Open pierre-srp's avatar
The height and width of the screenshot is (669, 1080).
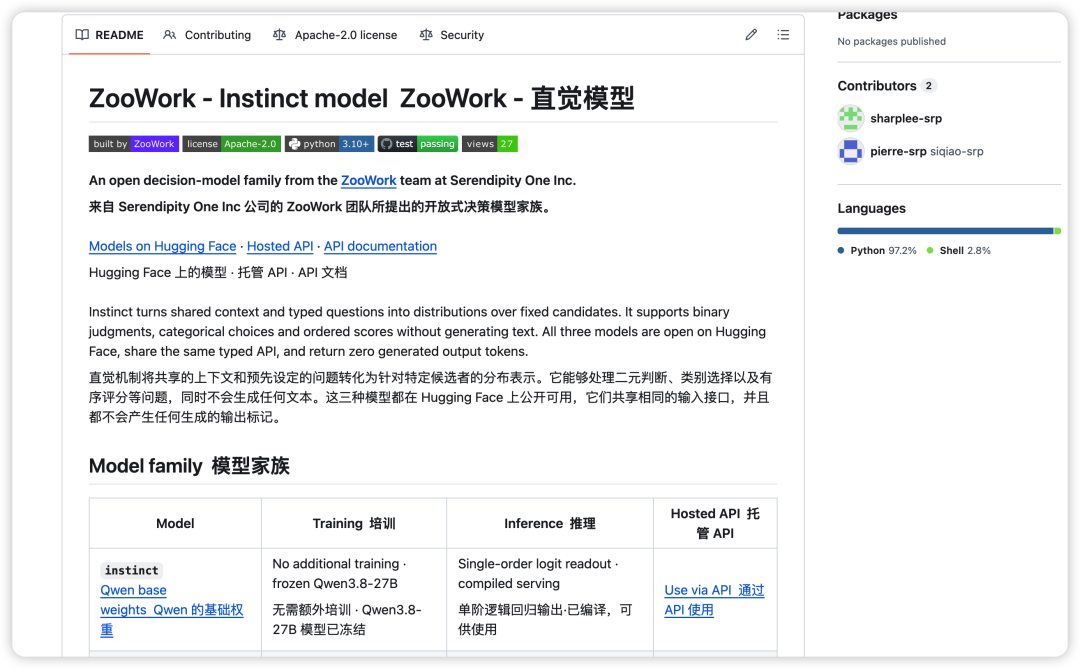coord(851,151)
